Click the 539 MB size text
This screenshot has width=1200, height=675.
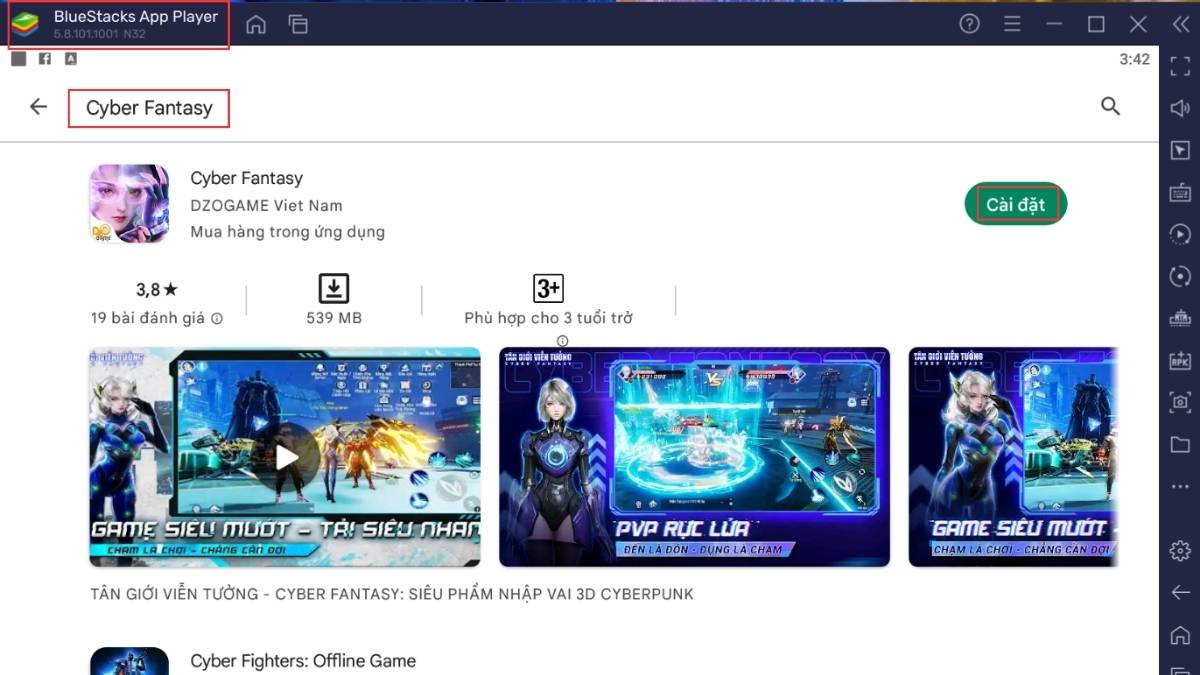point(334,318)
